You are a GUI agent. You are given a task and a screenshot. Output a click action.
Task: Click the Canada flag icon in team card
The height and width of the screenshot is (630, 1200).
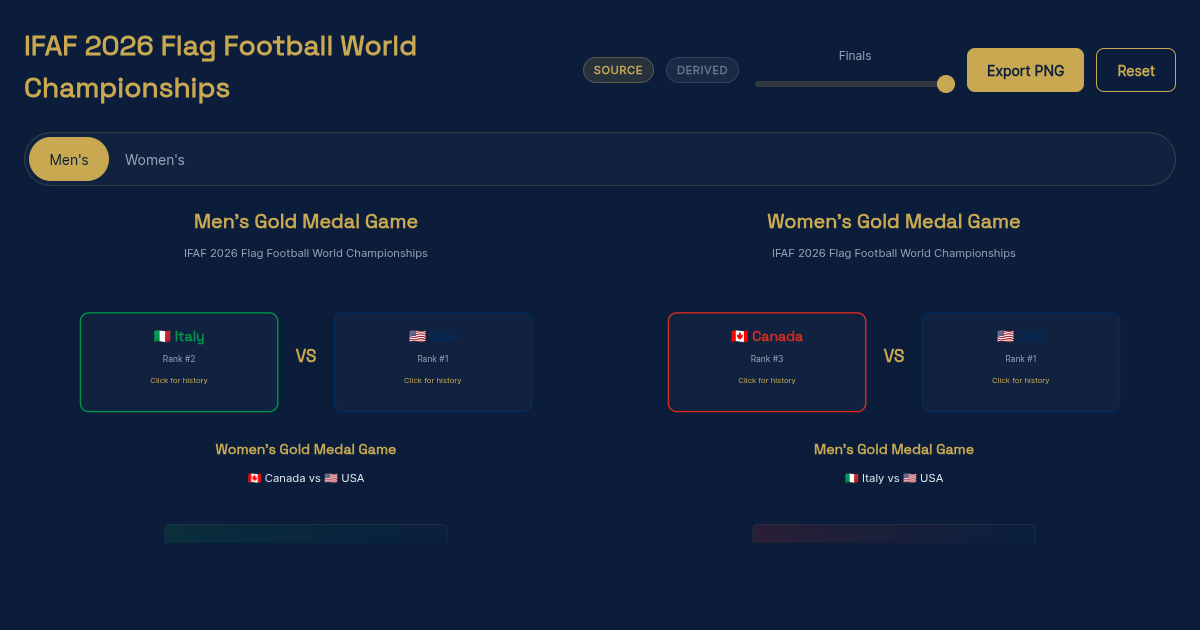pos(740,336)
